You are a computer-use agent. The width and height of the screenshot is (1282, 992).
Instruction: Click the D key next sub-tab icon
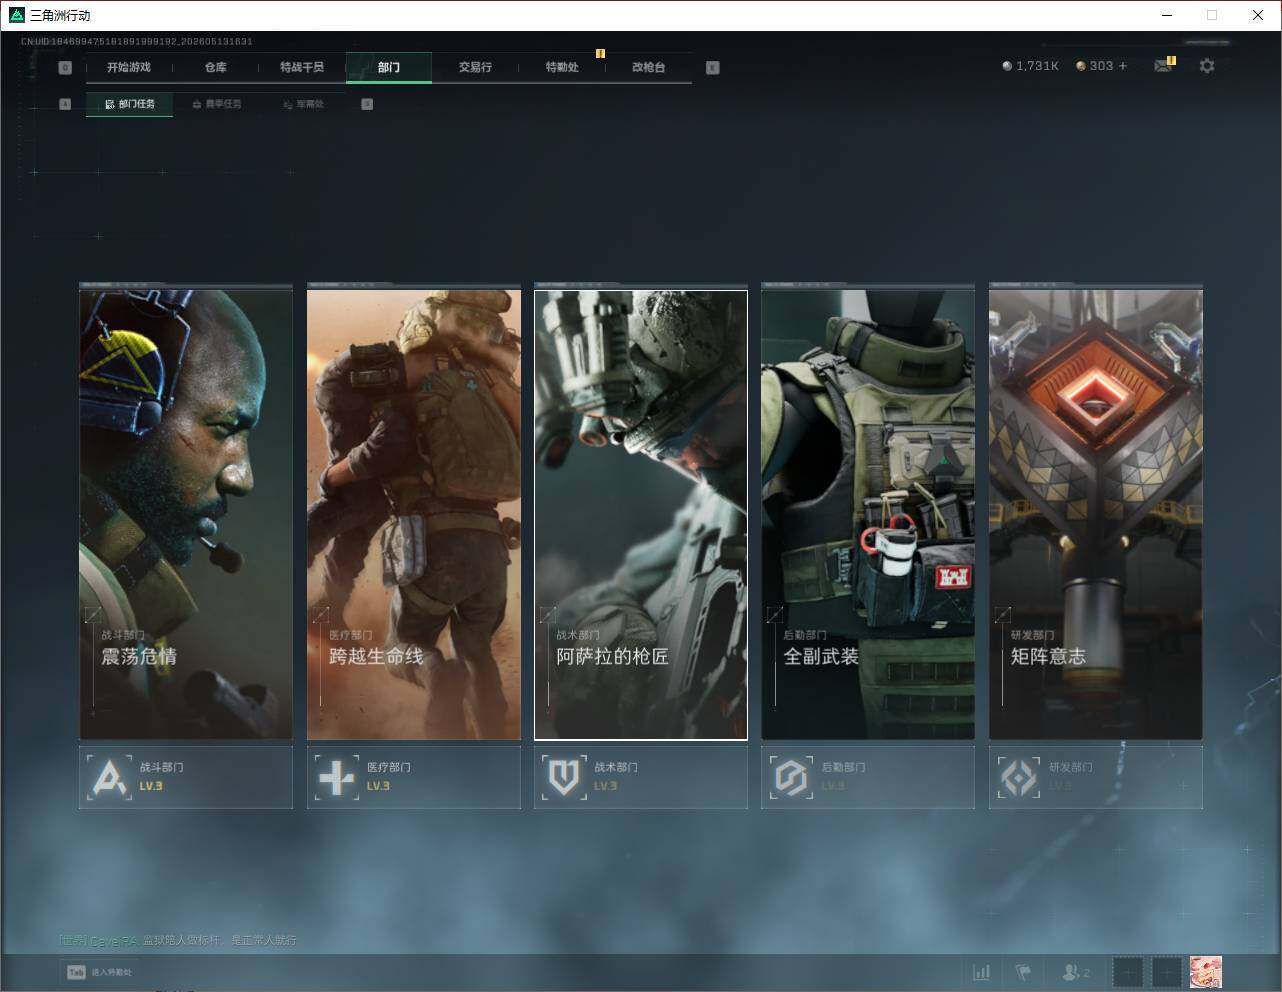tap(367, 104)
